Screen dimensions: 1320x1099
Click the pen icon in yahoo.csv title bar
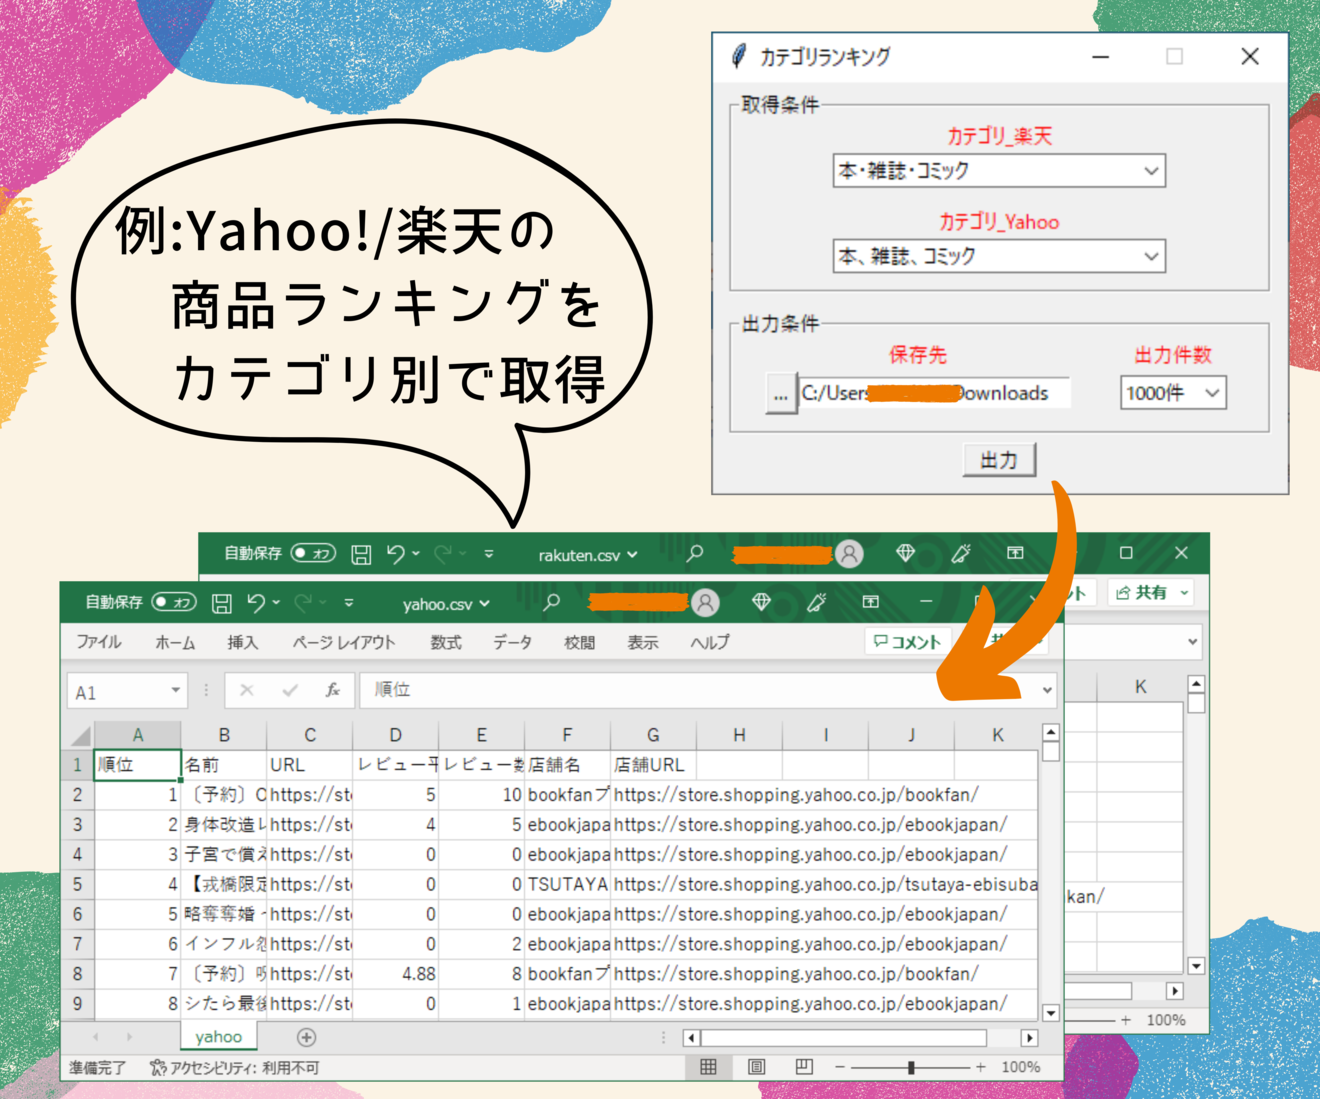click(816, 602)
